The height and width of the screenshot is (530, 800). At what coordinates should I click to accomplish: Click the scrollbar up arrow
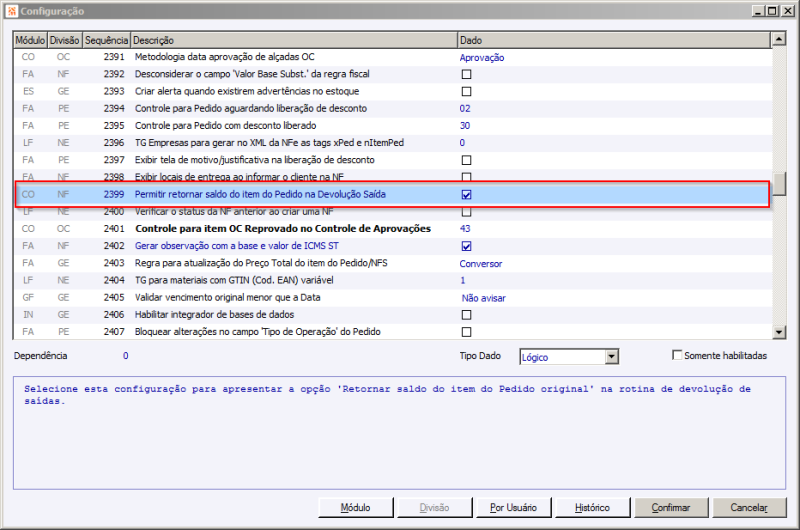click(x=779, y=39)
